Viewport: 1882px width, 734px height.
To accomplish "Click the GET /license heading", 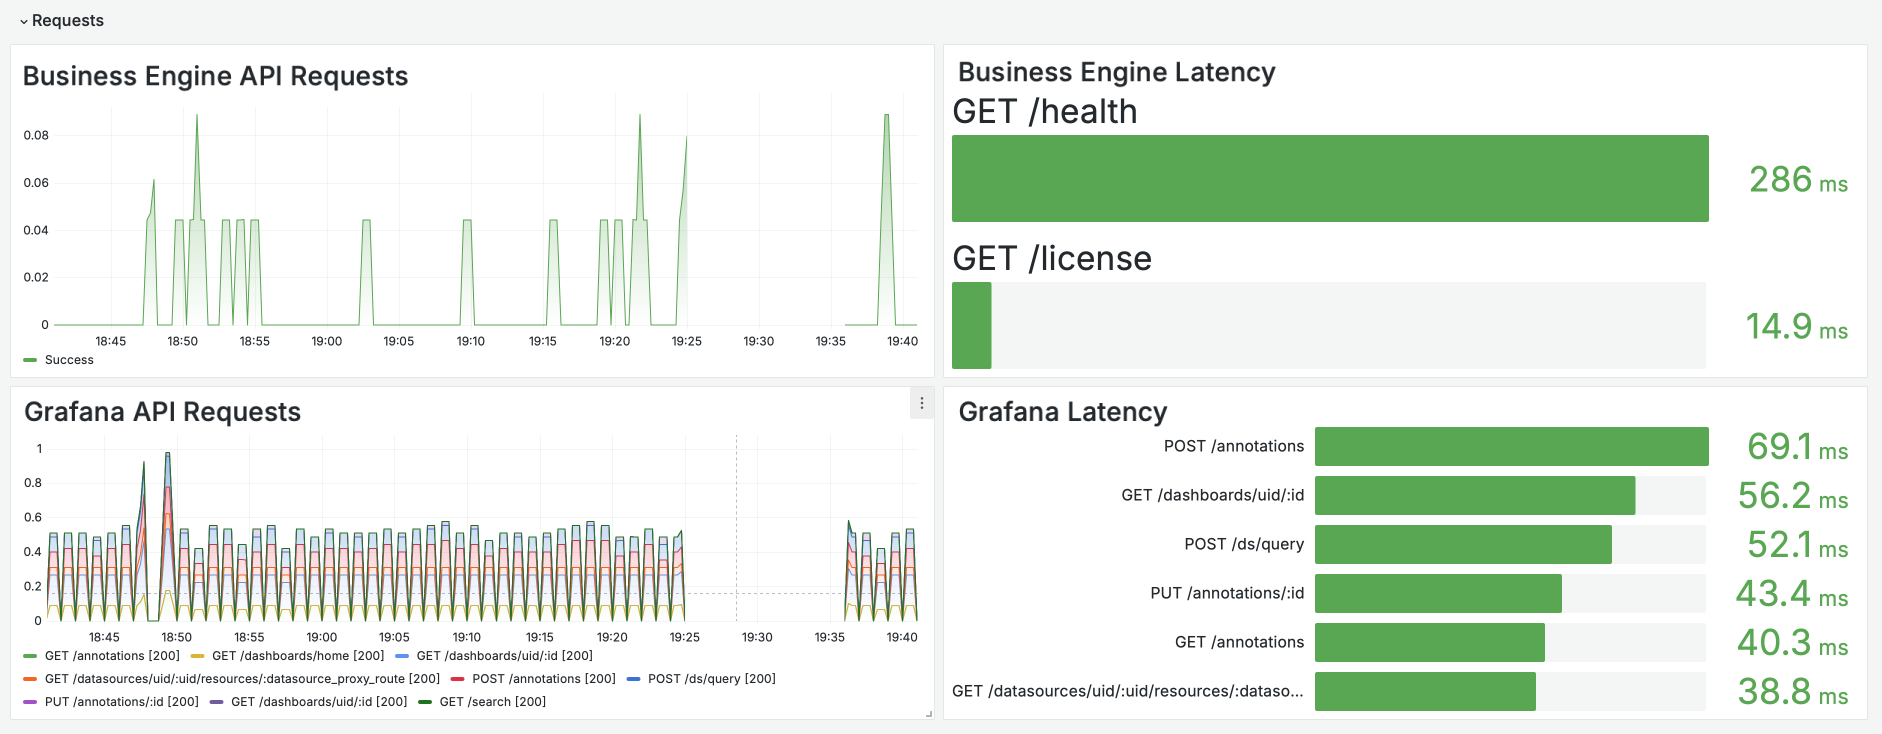I will coord(1052,258).
